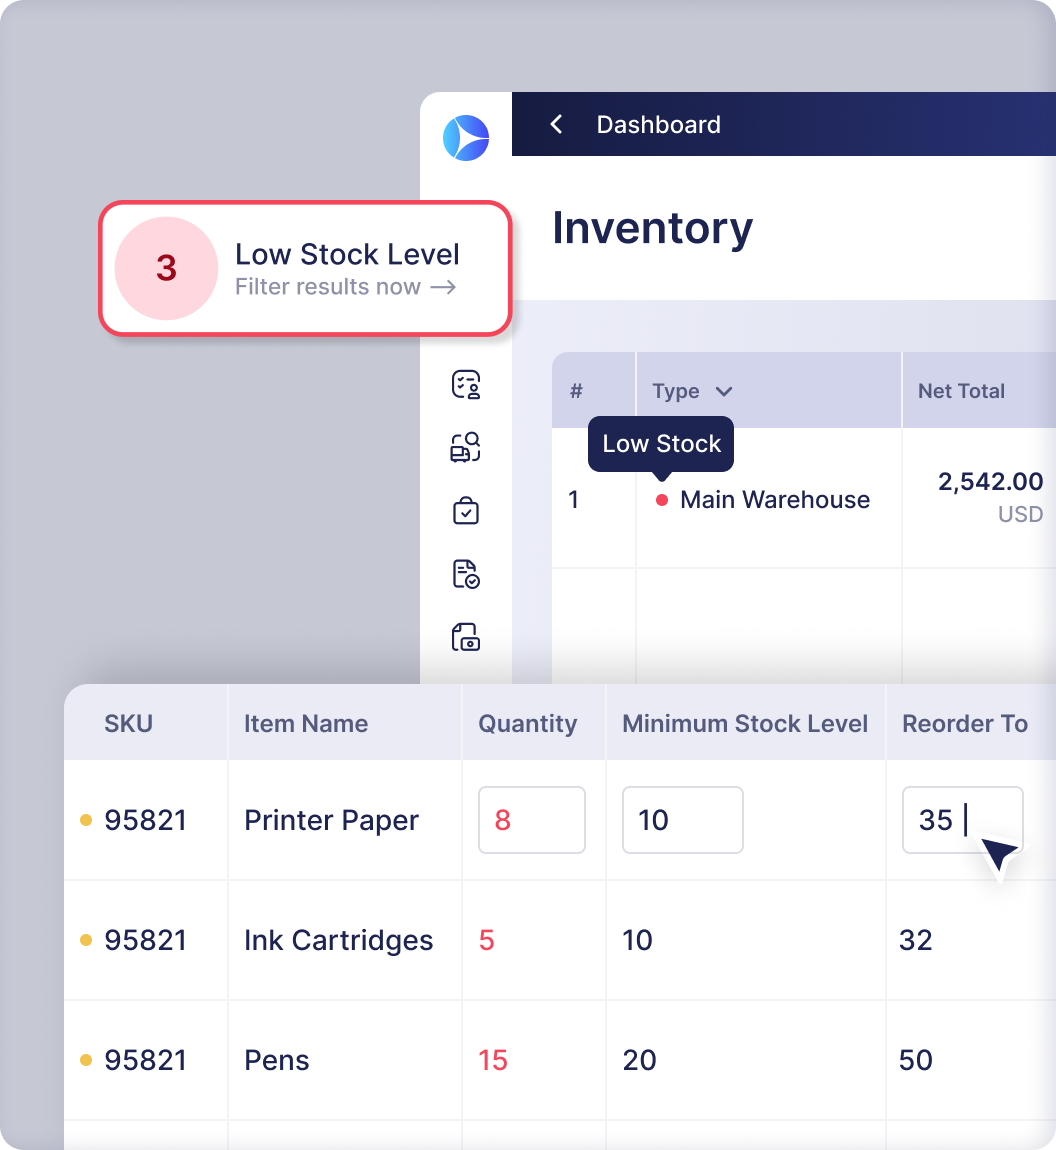Click the red Low Stock status dot
This screenshot has width=1056, height=1150.
tap(661, 500)
